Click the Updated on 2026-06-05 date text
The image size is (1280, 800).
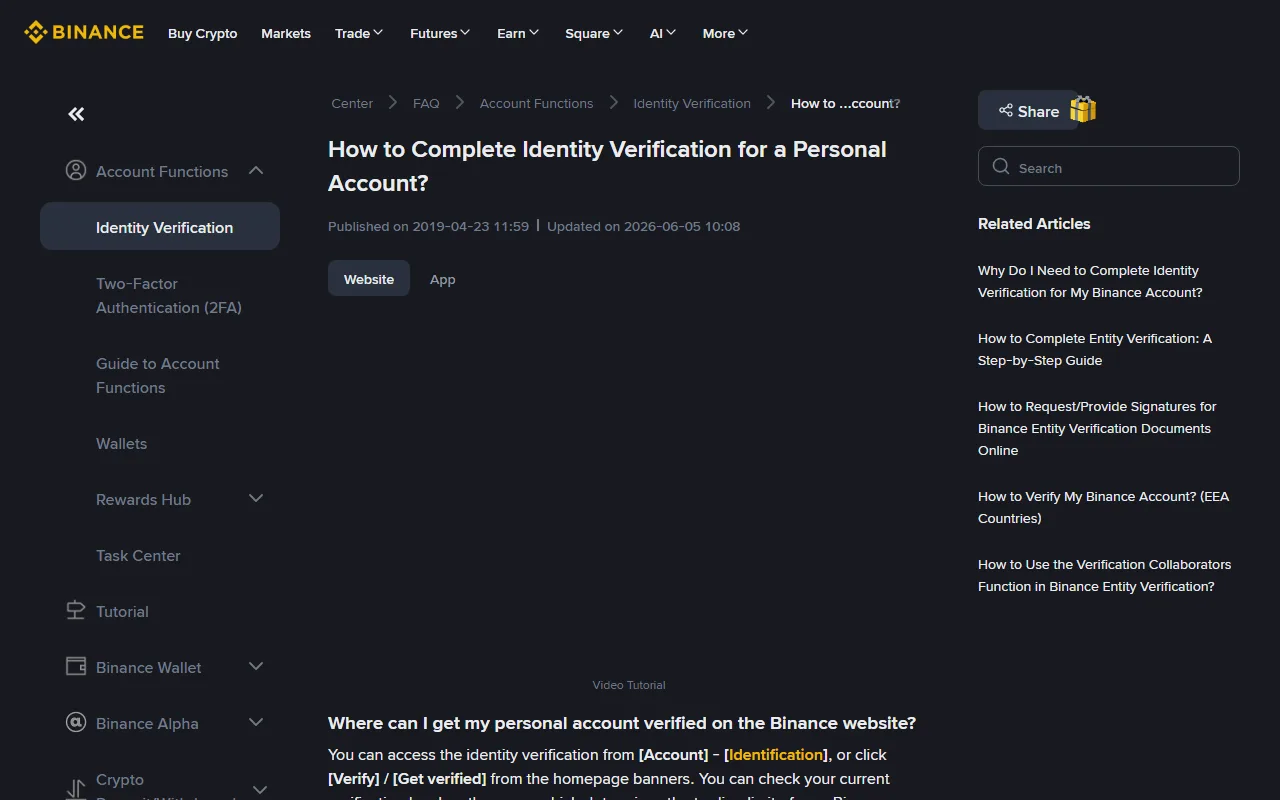pyautogui.click(x=643, y=226)
